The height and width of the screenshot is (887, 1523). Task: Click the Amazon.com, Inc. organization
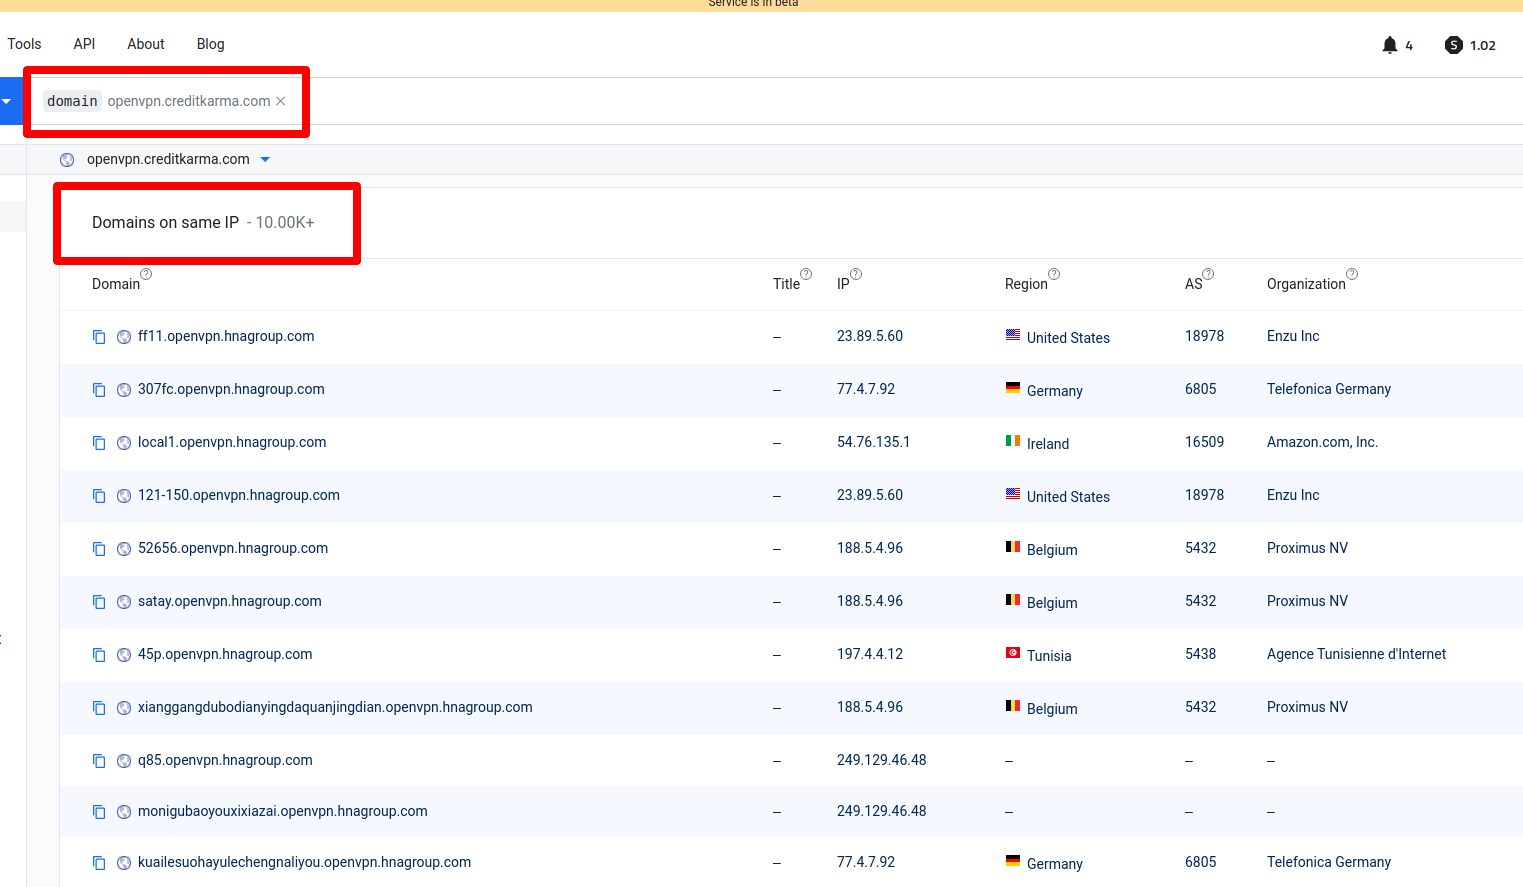click(x=1322, y=442)
